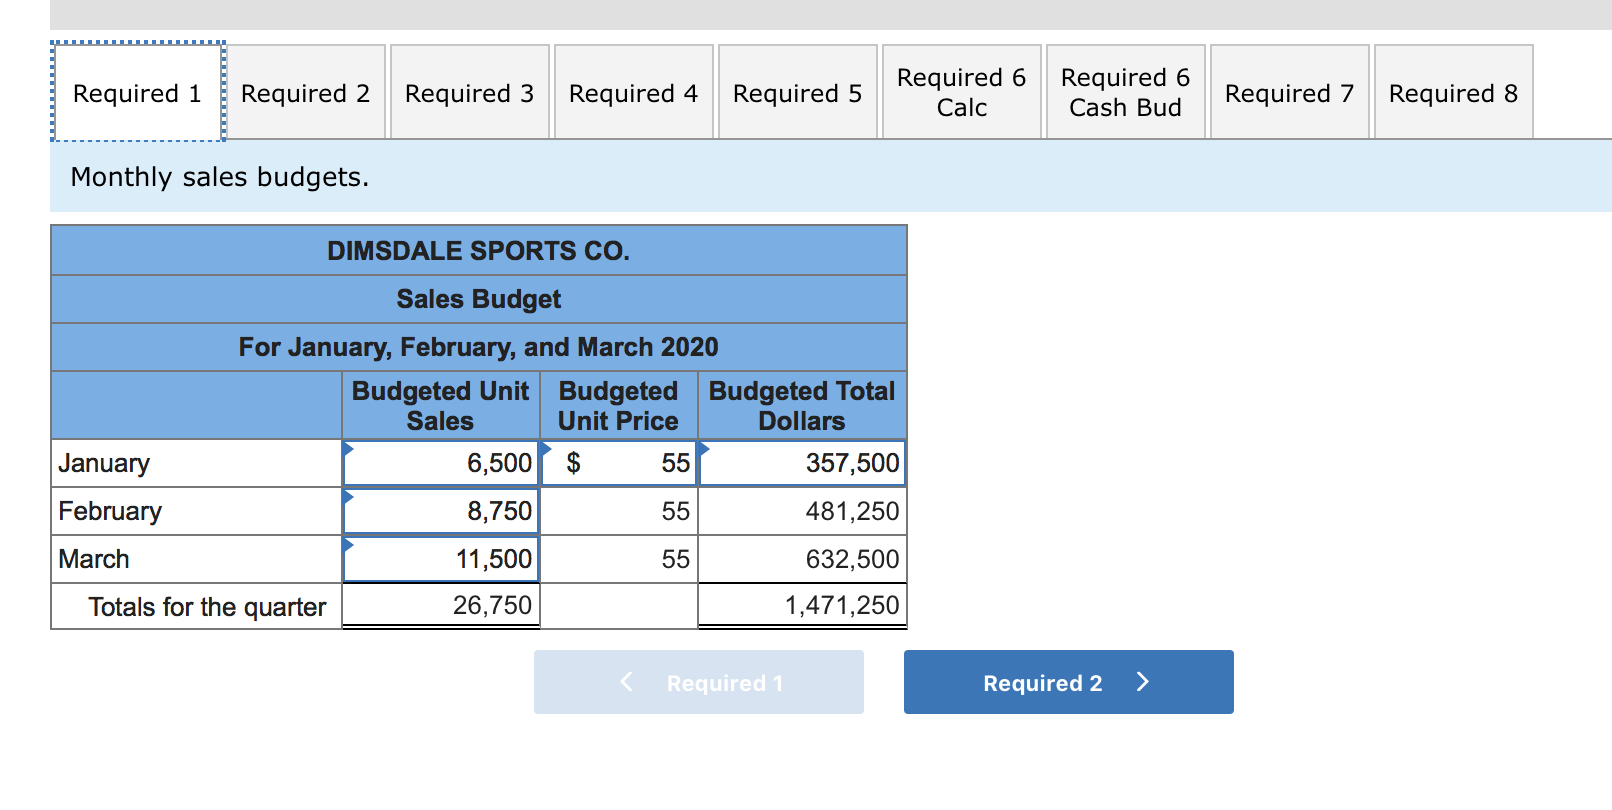Screen dimensions: 1612x810
Task: Click the DIMSDALE SPORTS CO. title
Action: click(479, 250)
